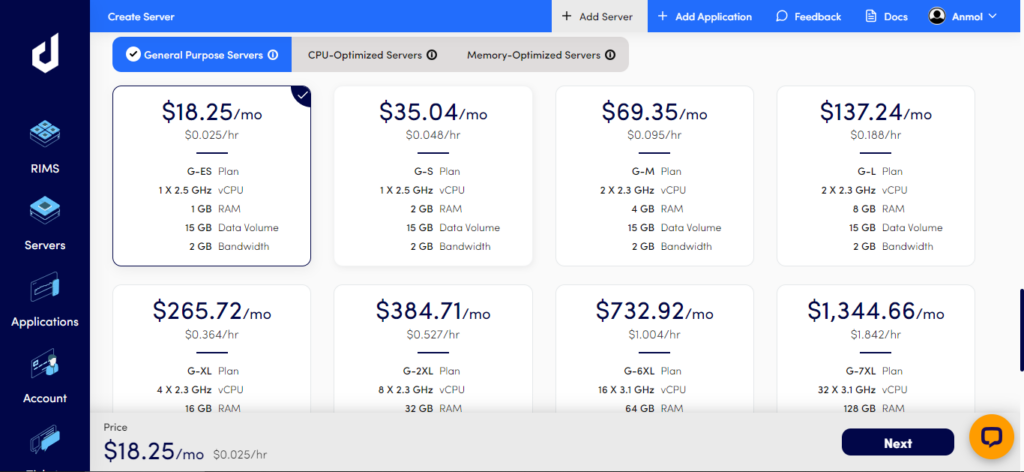Click "32 X 3.1 GHz" vCPU value
Image resolution: width=1024 pixels, height=472 pixels.
[846, 390]
